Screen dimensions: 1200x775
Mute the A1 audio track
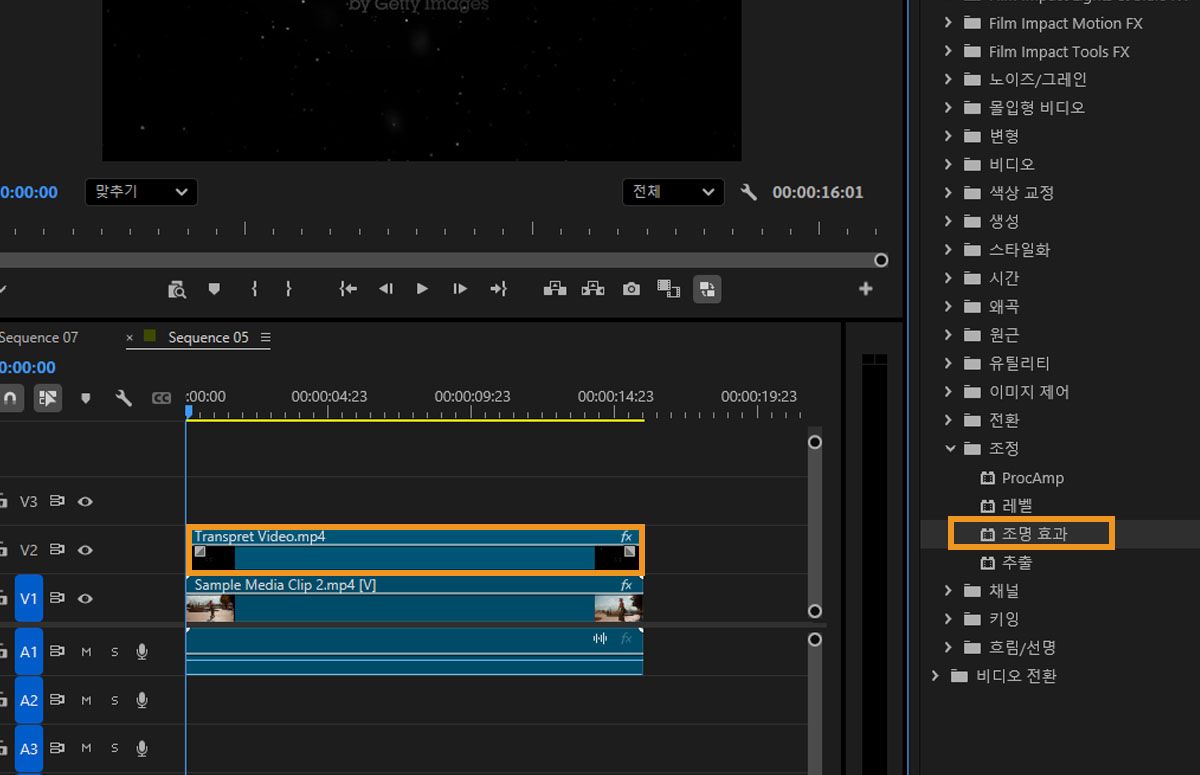pyautogui.click(x=86, y=652)
